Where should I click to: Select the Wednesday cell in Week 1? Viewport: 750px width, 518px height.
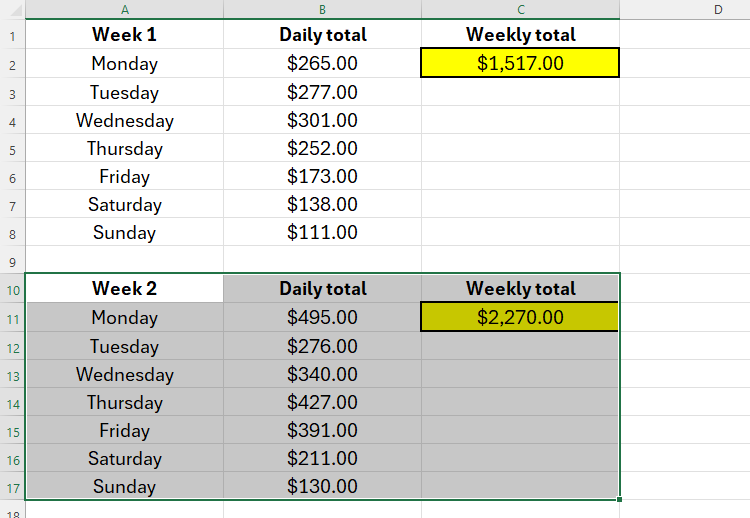[124, 120]
